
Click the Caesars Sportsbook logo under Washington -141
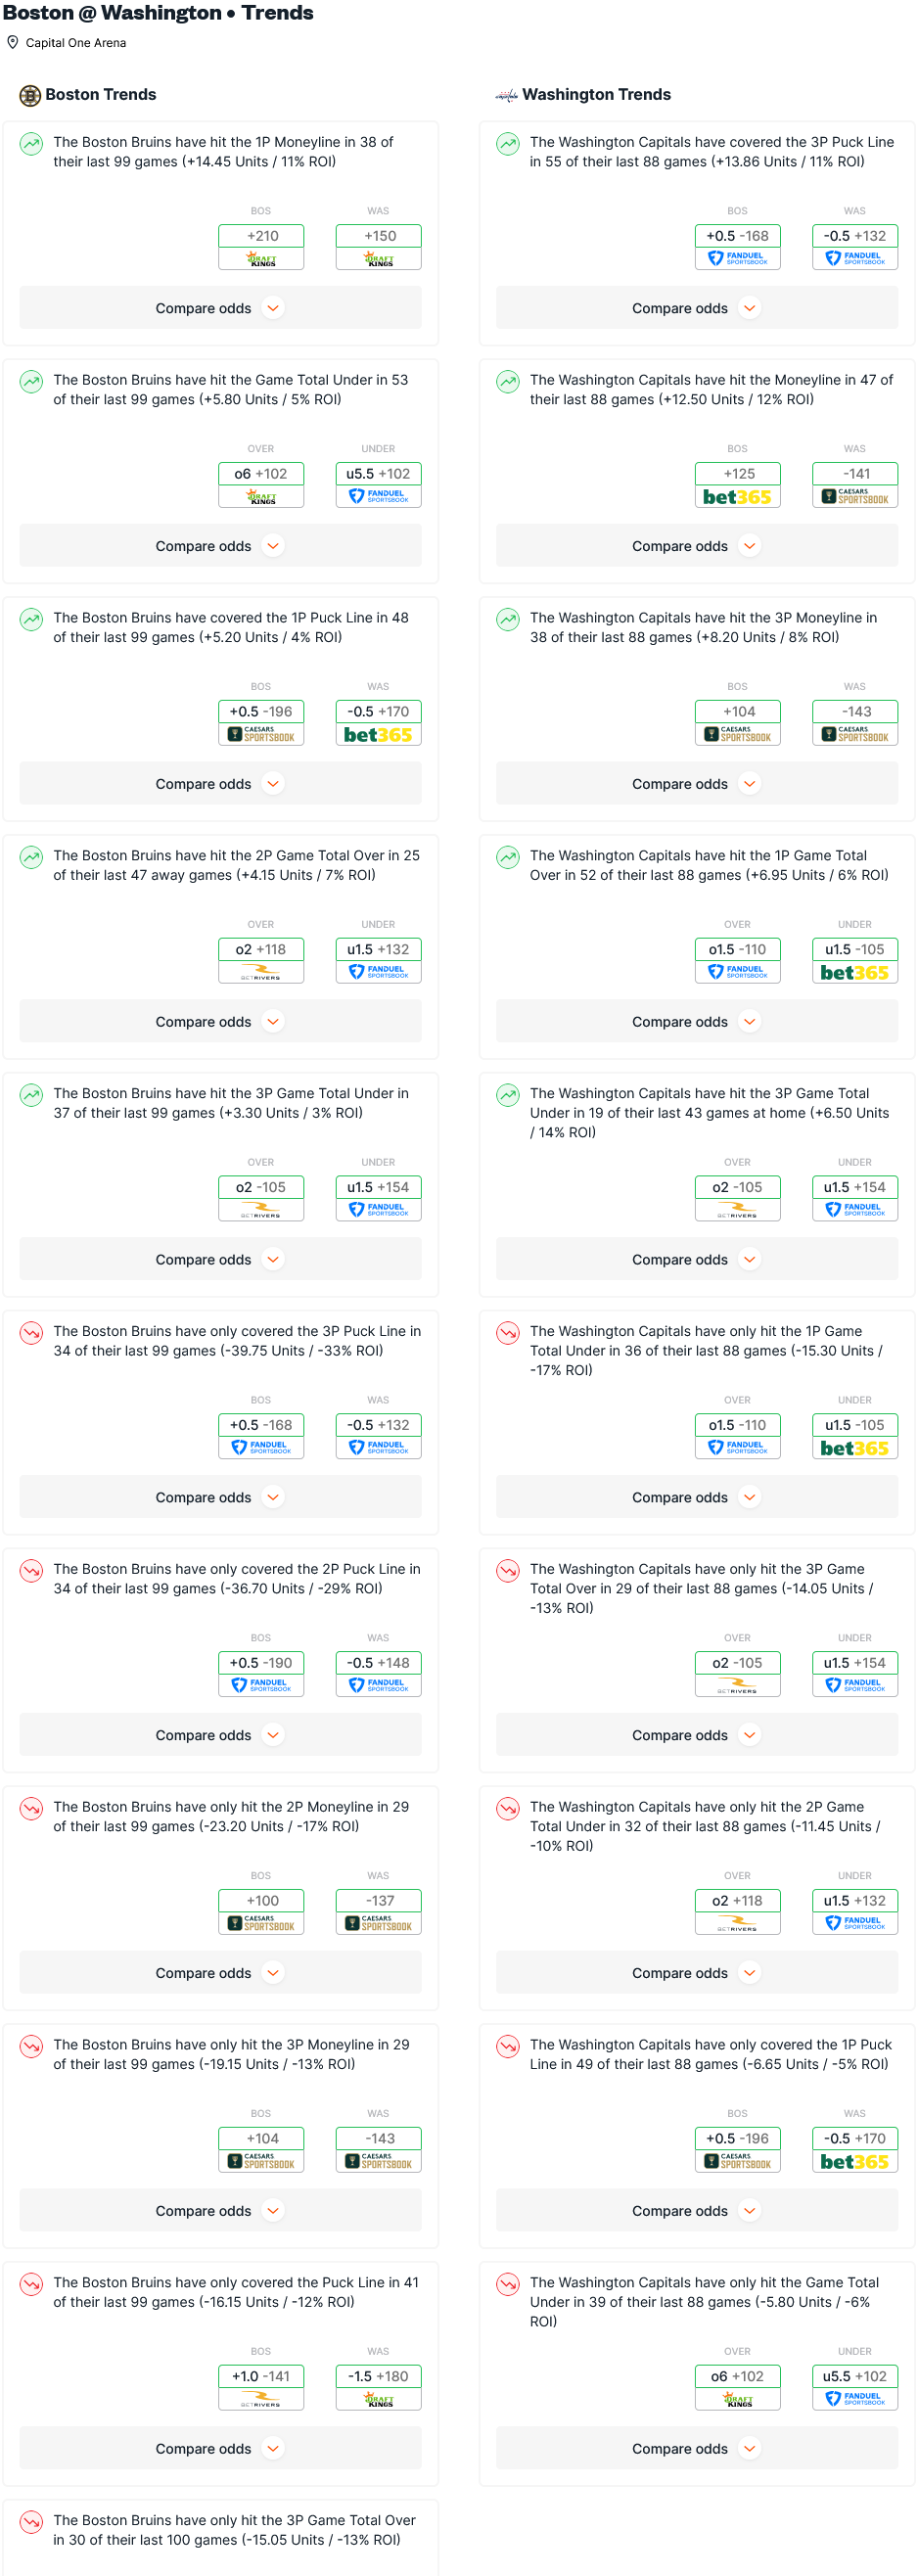pyautogui.click(x=855, y=497)
